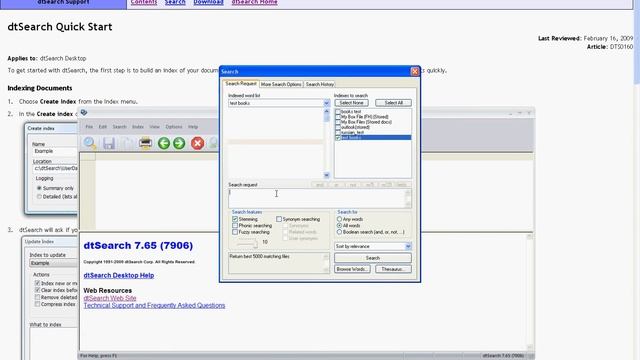Switch to More Search Options tab
The height and width of the screenshot is (360, 640).
(281, 84)
